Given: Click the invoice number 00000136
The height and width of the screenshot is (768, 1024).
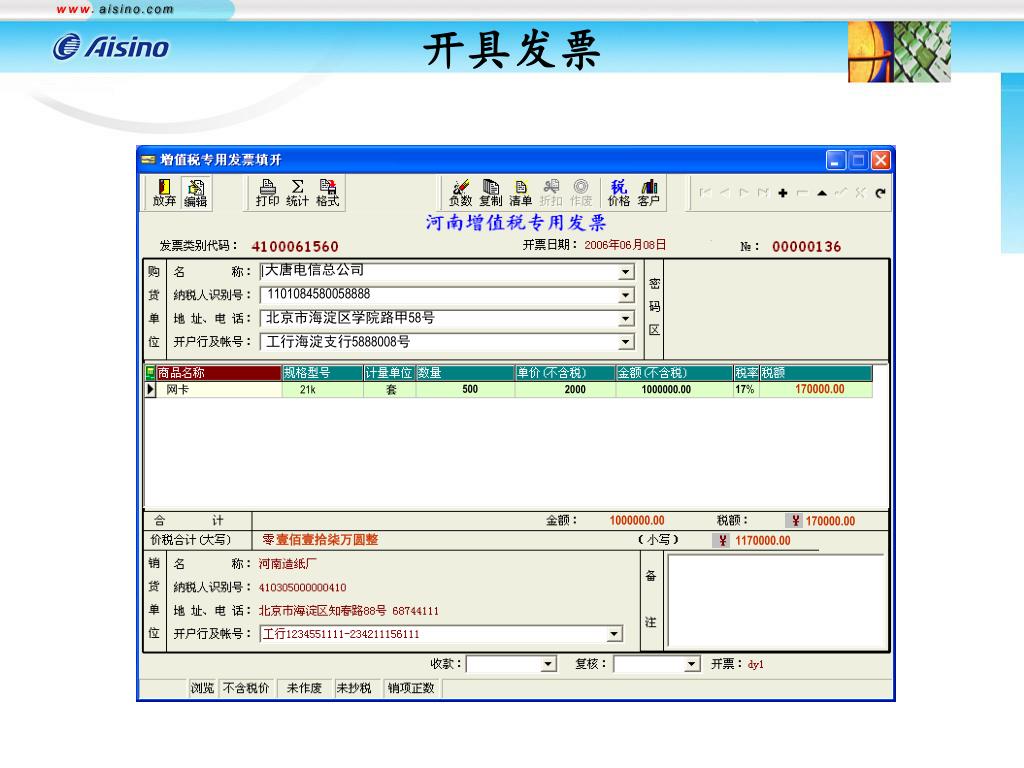Looking at the screenshot, I should point(807,247).
